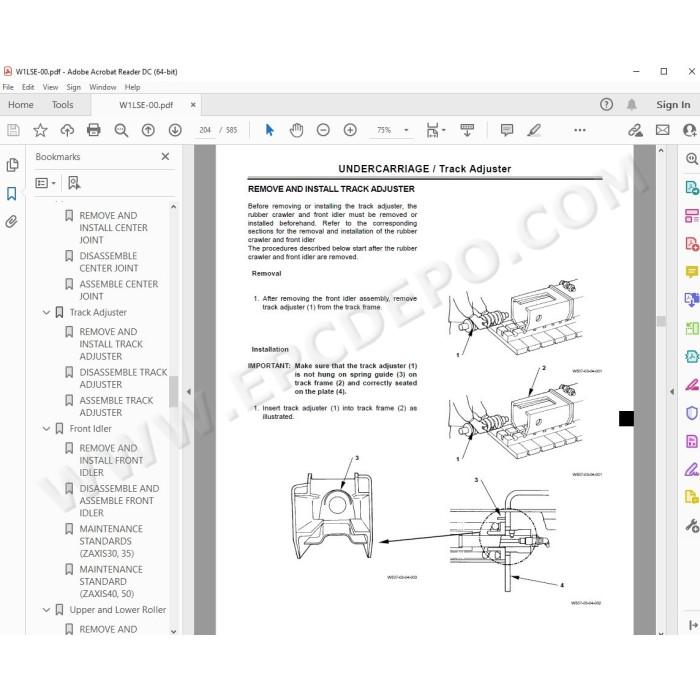700x700 pixels.
Task: Open the right pane Comment tool
Action: (x=691, y=271)
